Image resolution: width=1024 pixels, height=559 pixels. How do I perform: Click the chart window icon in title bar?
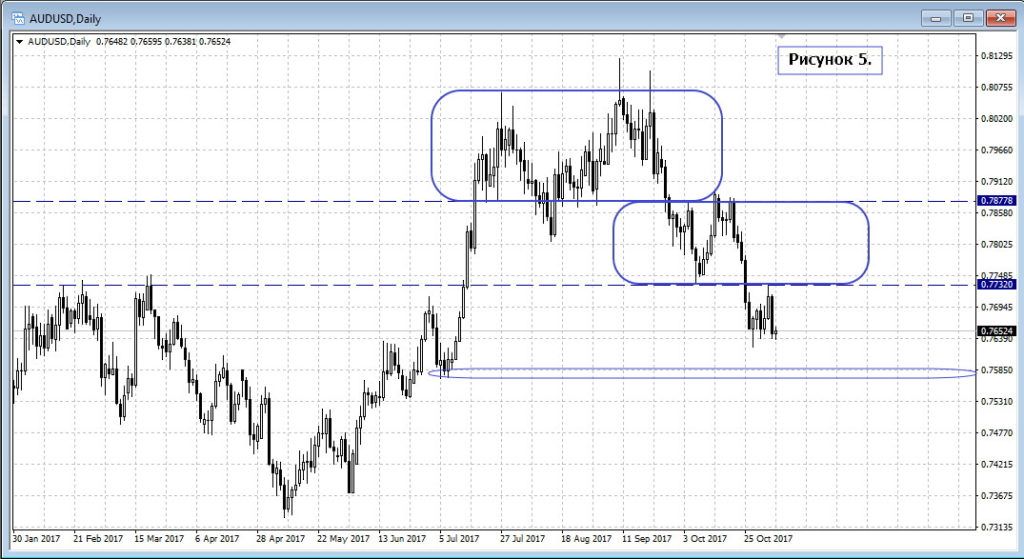pos(18,18)
